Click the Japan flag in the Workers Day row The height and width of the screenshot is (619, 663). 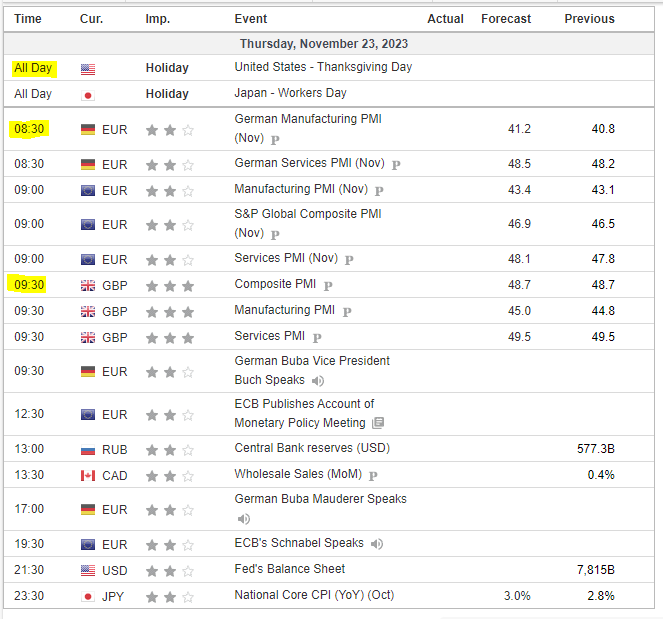tap(88, 95)
